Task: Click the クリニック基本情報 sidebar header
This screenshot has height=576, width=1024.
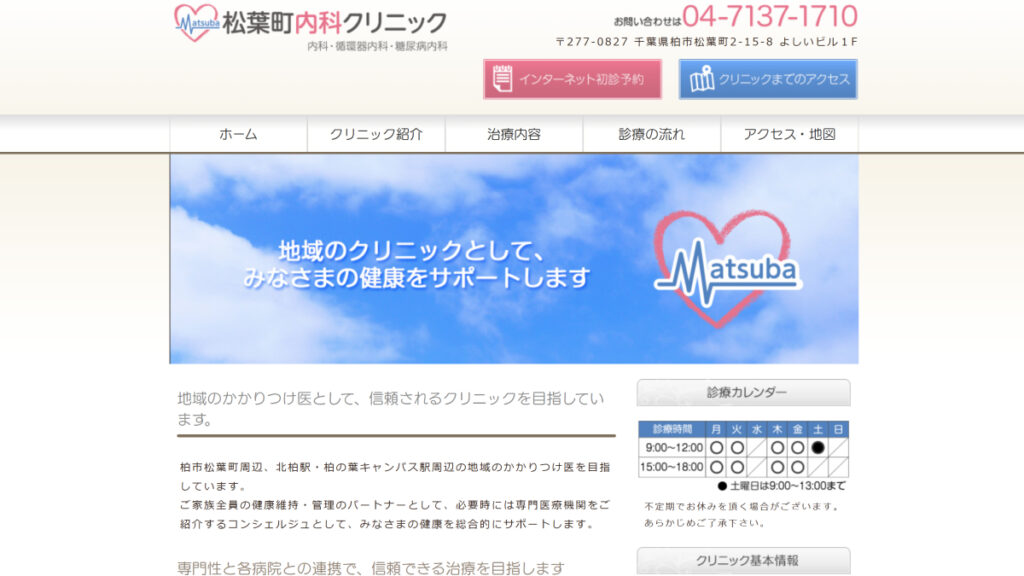Action: pos(743,560)
